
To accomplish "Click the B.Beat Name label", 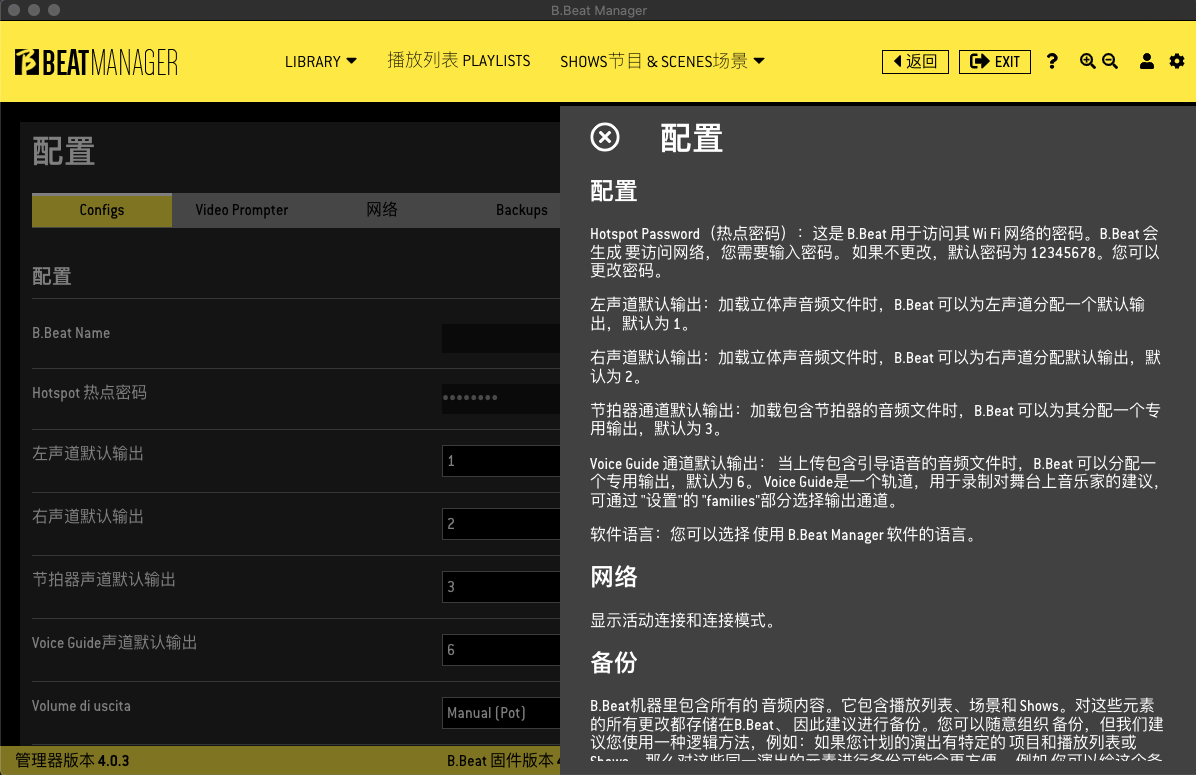I will (71, 333).
